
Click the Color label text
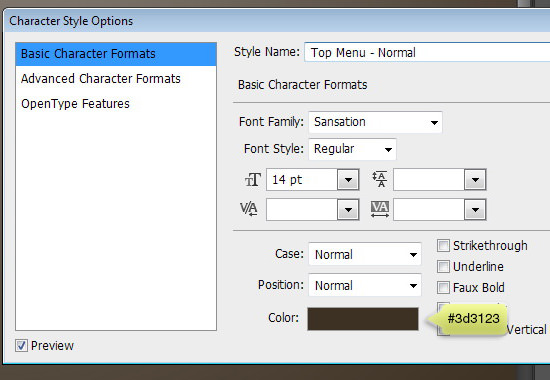[283, 318]
